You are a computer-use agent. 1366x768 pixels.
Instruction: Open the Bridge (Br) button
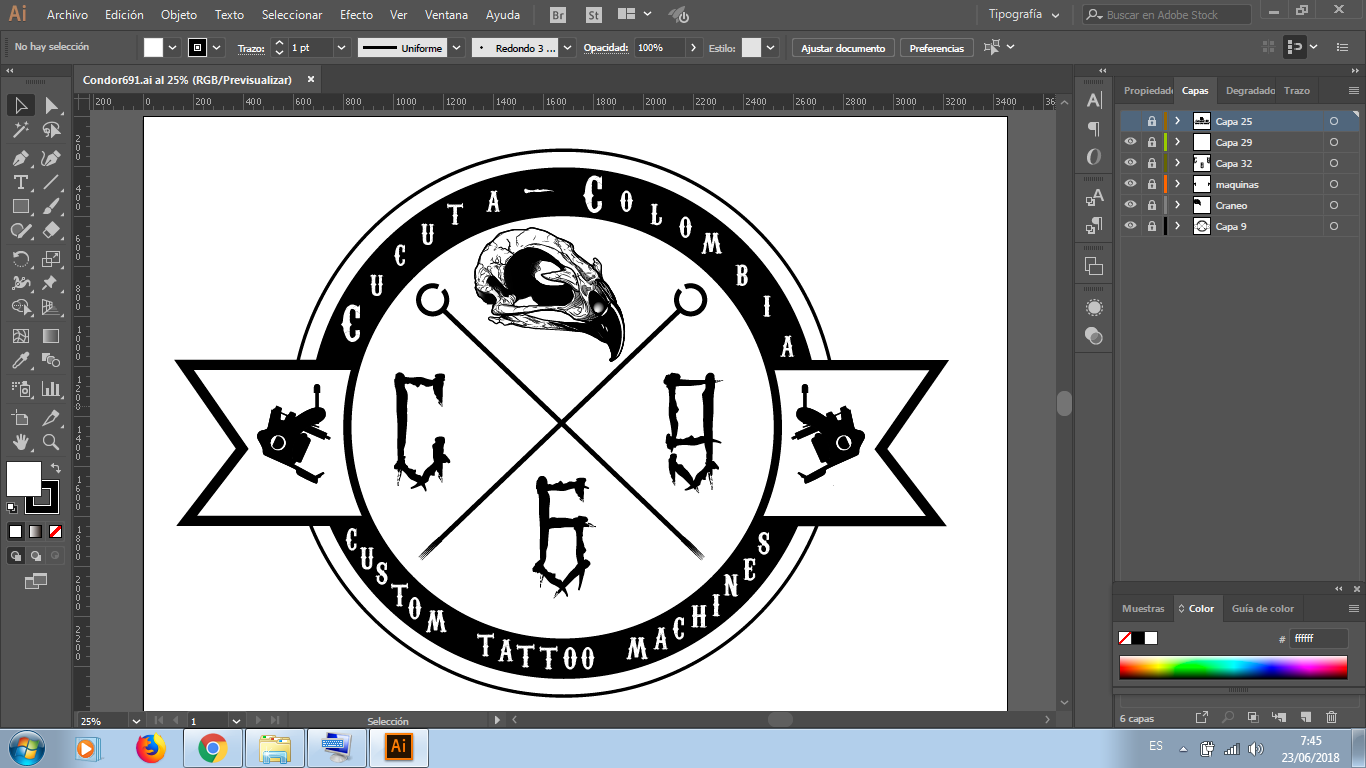[560, 15]
